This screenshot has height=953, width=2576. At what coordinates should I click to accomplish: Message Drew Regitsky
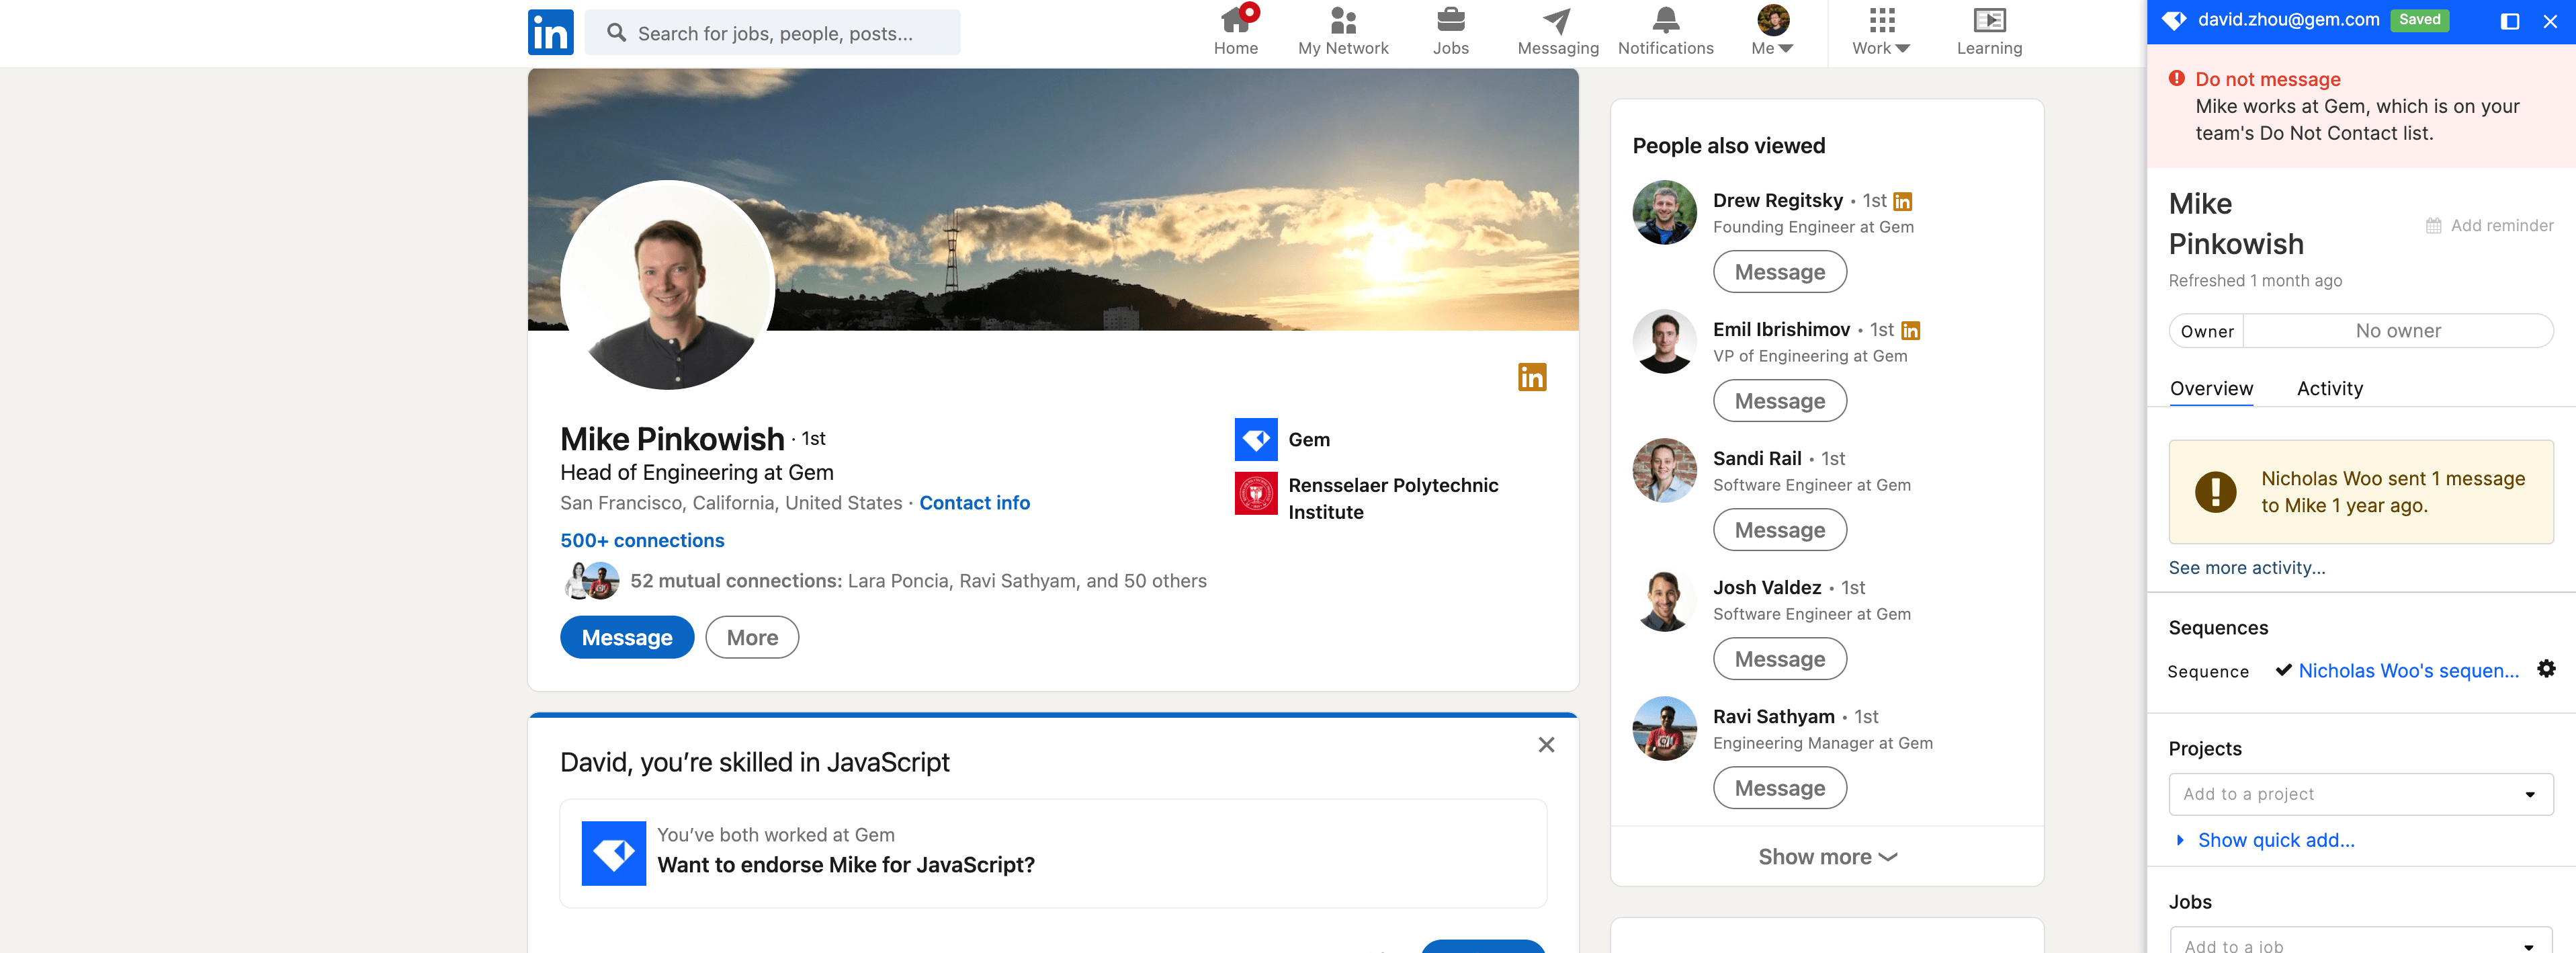1779,272
